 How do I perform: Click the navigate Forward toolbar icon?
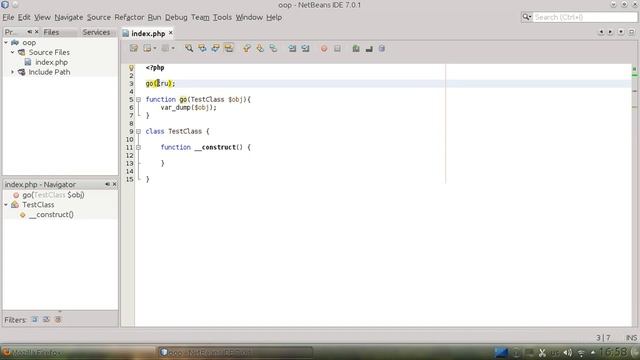(x=165, y=48)
